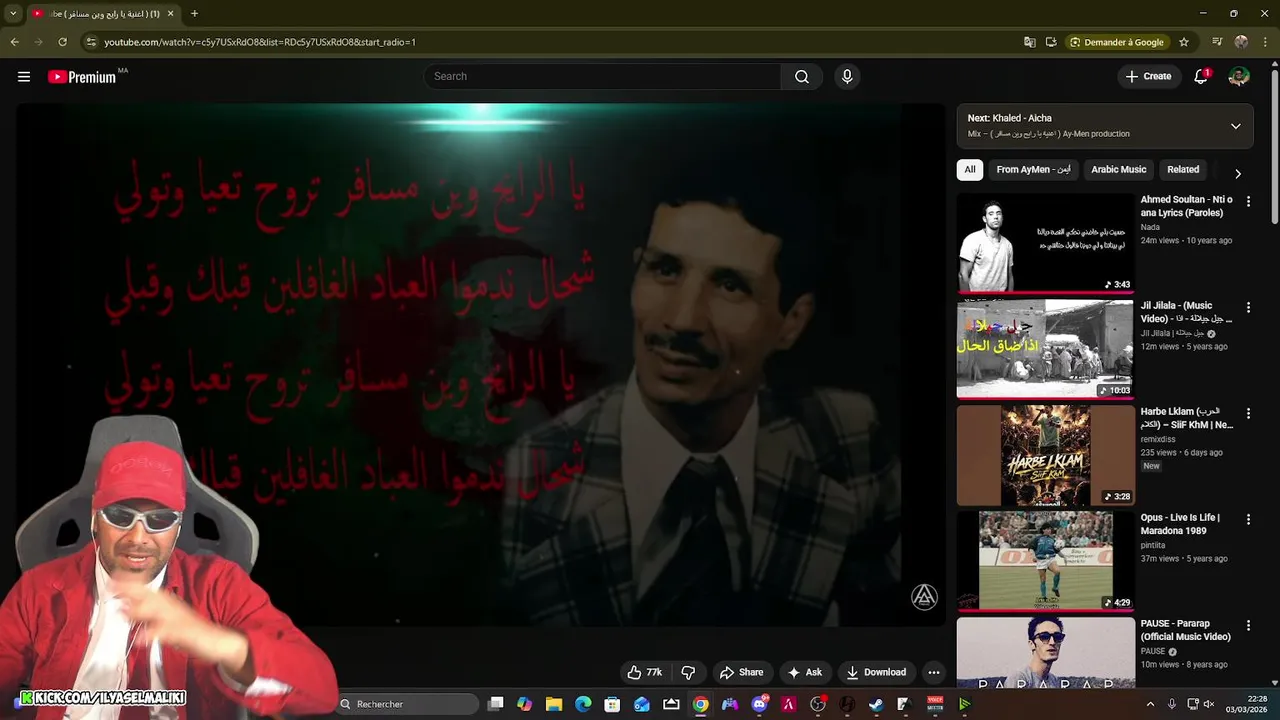The width and height of the screenshot is (1280, 720).
Task: Click the YouTube search input field
Action: point(603,77)
